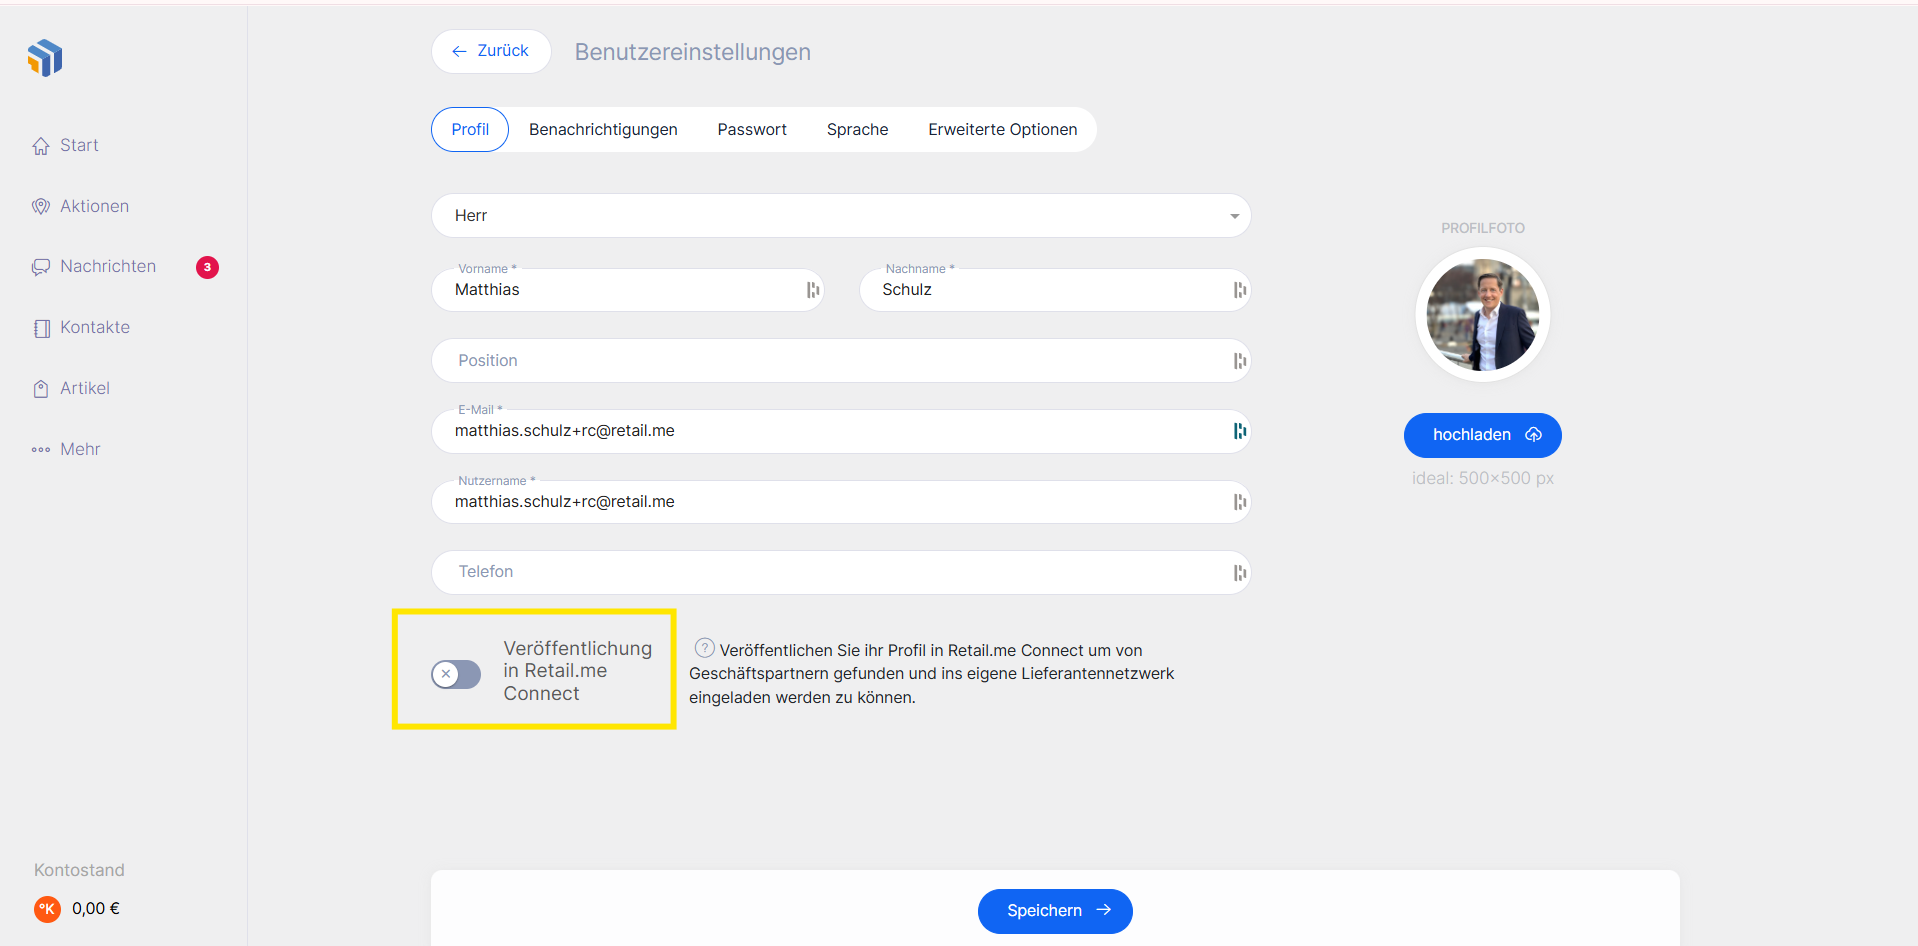The width and height of the screenshot is (1918, 946).
Task: Click the Artikel sidebar icon
Action: (41, 389)
